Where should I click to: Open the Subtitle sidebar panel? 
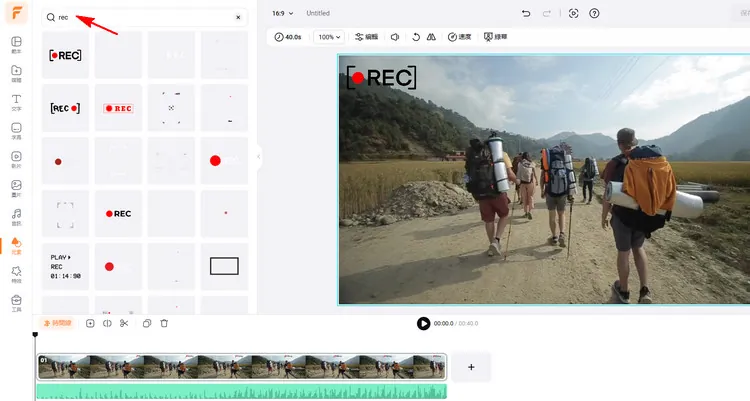click(x=16, y=131)
